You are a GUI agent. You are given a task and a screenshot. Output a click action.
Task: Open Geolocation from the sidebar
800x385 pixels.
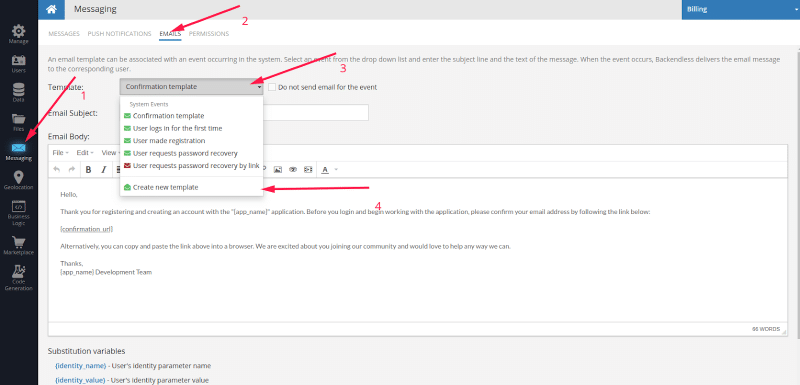[19, 181]
